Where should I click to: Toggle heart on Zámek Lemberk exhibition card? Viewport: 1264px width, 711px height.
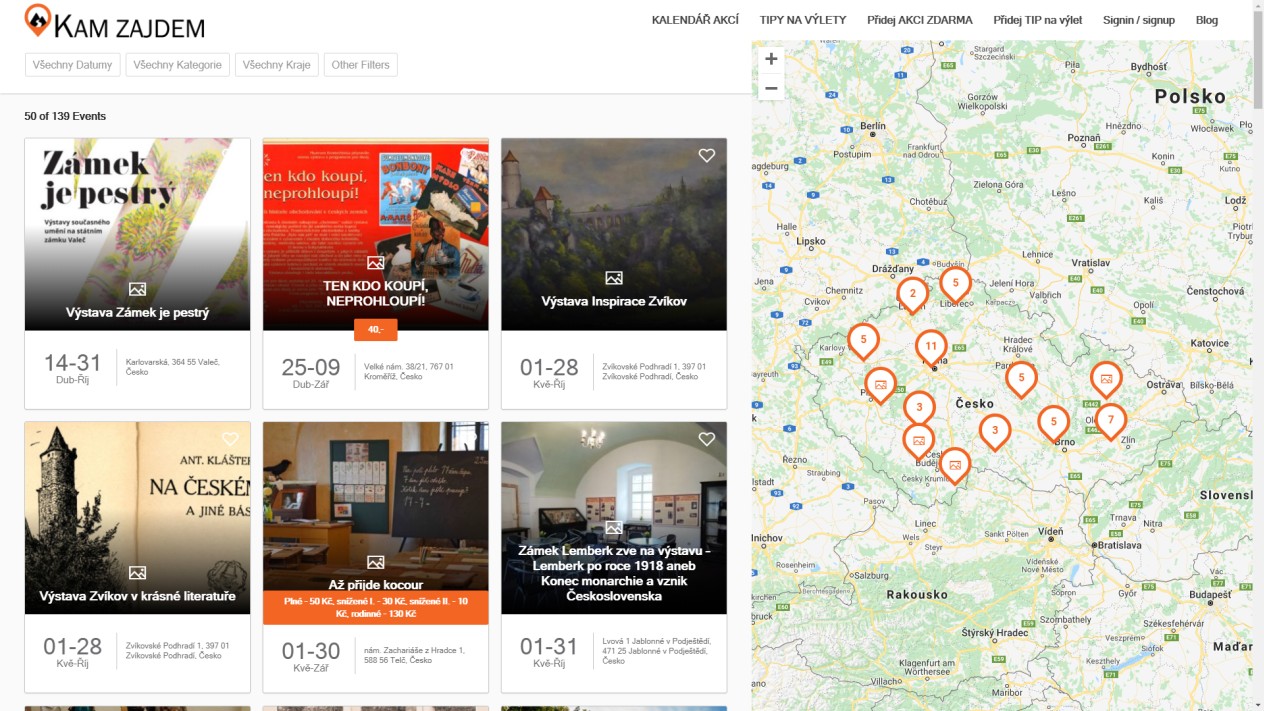click(707, 439)
